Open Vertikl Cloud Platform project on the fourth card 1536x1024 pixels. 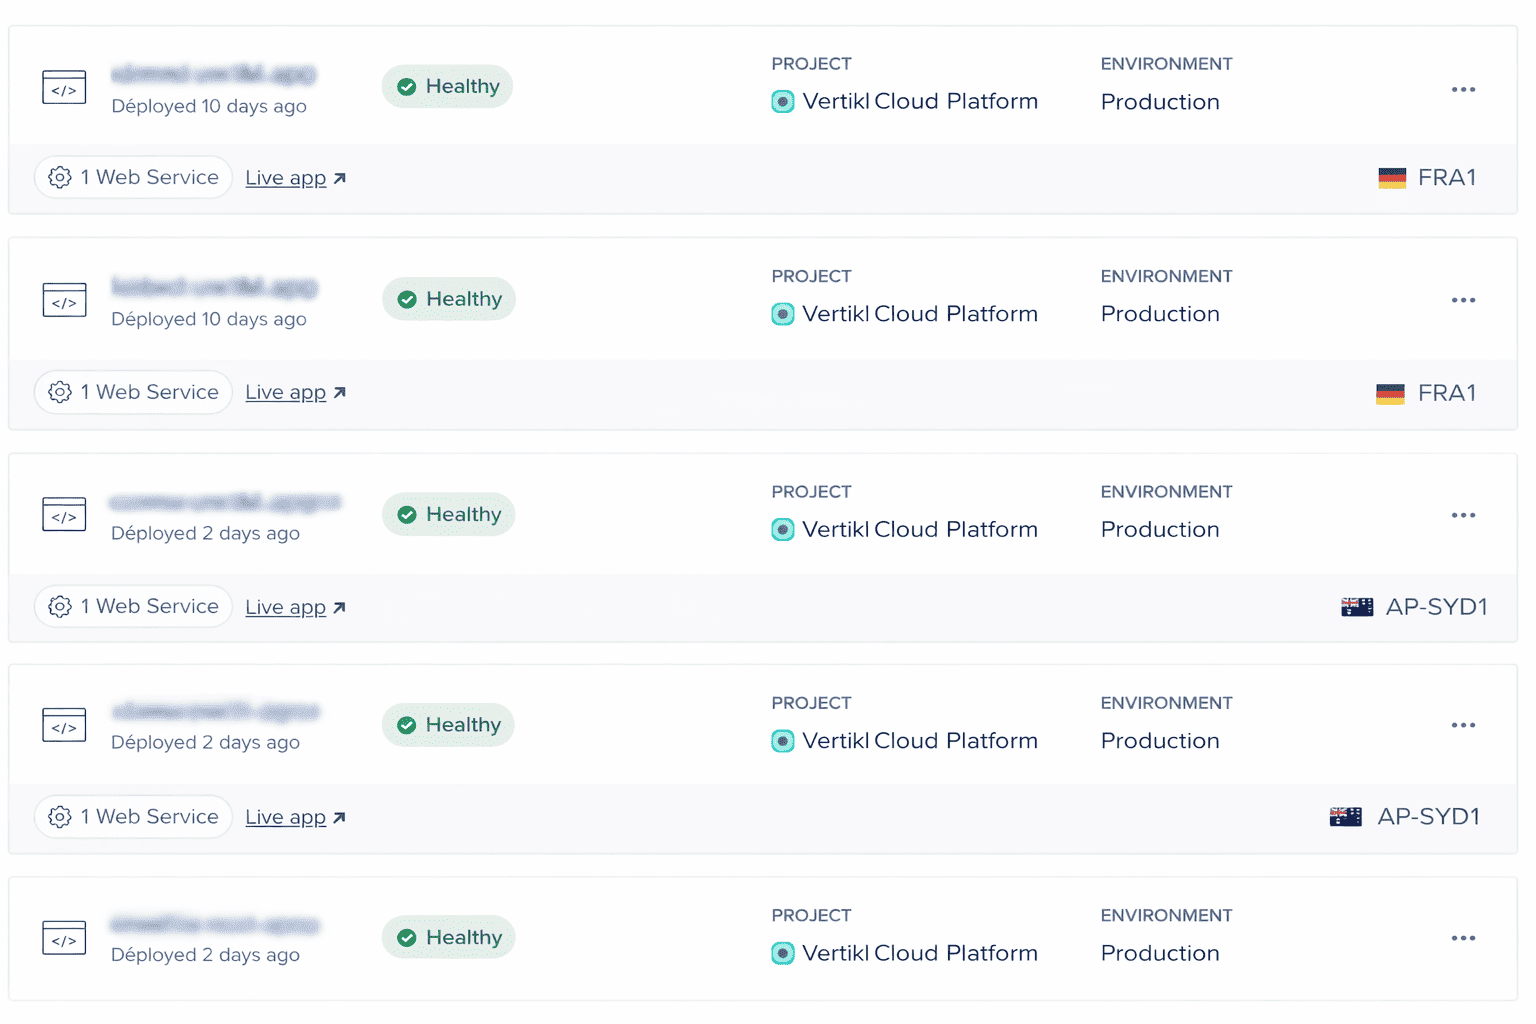tap(920, 741)
